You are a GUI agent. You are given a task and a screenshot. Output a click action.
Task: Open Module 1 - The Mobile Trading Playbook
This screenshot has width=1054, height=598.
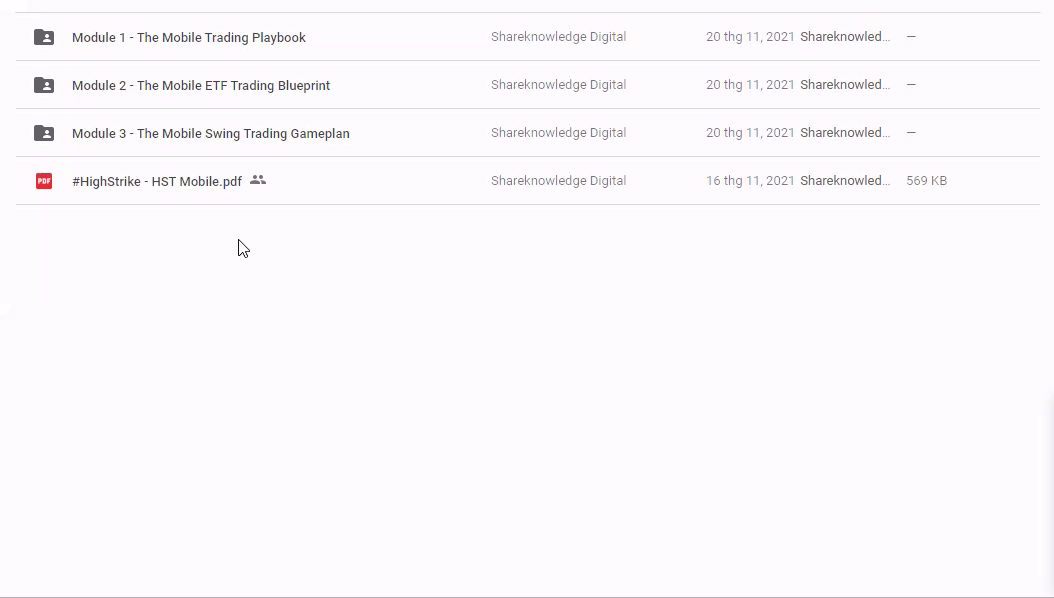click(188, 37)
